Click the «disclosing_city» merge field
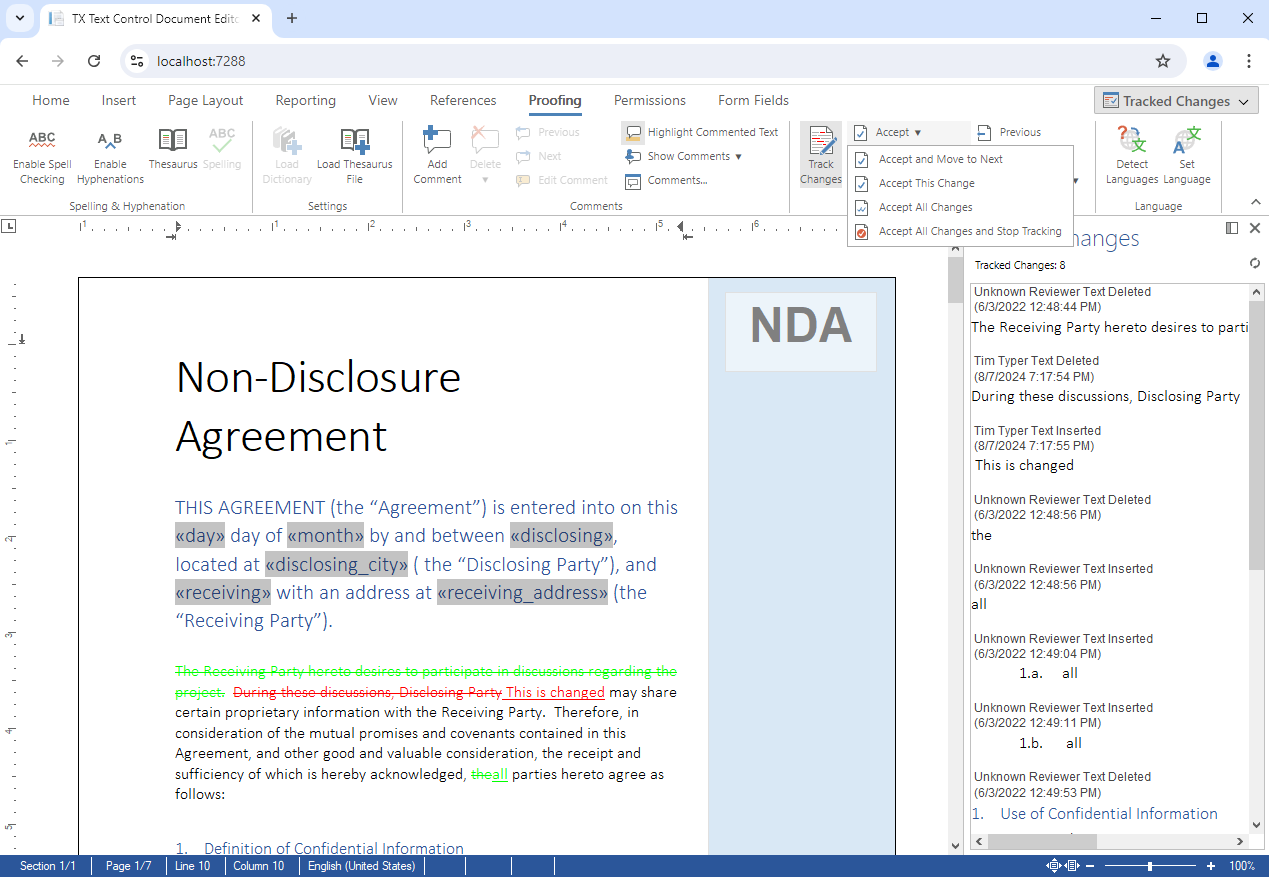The height and width of the screenshot is (877, 1269). 336,564
